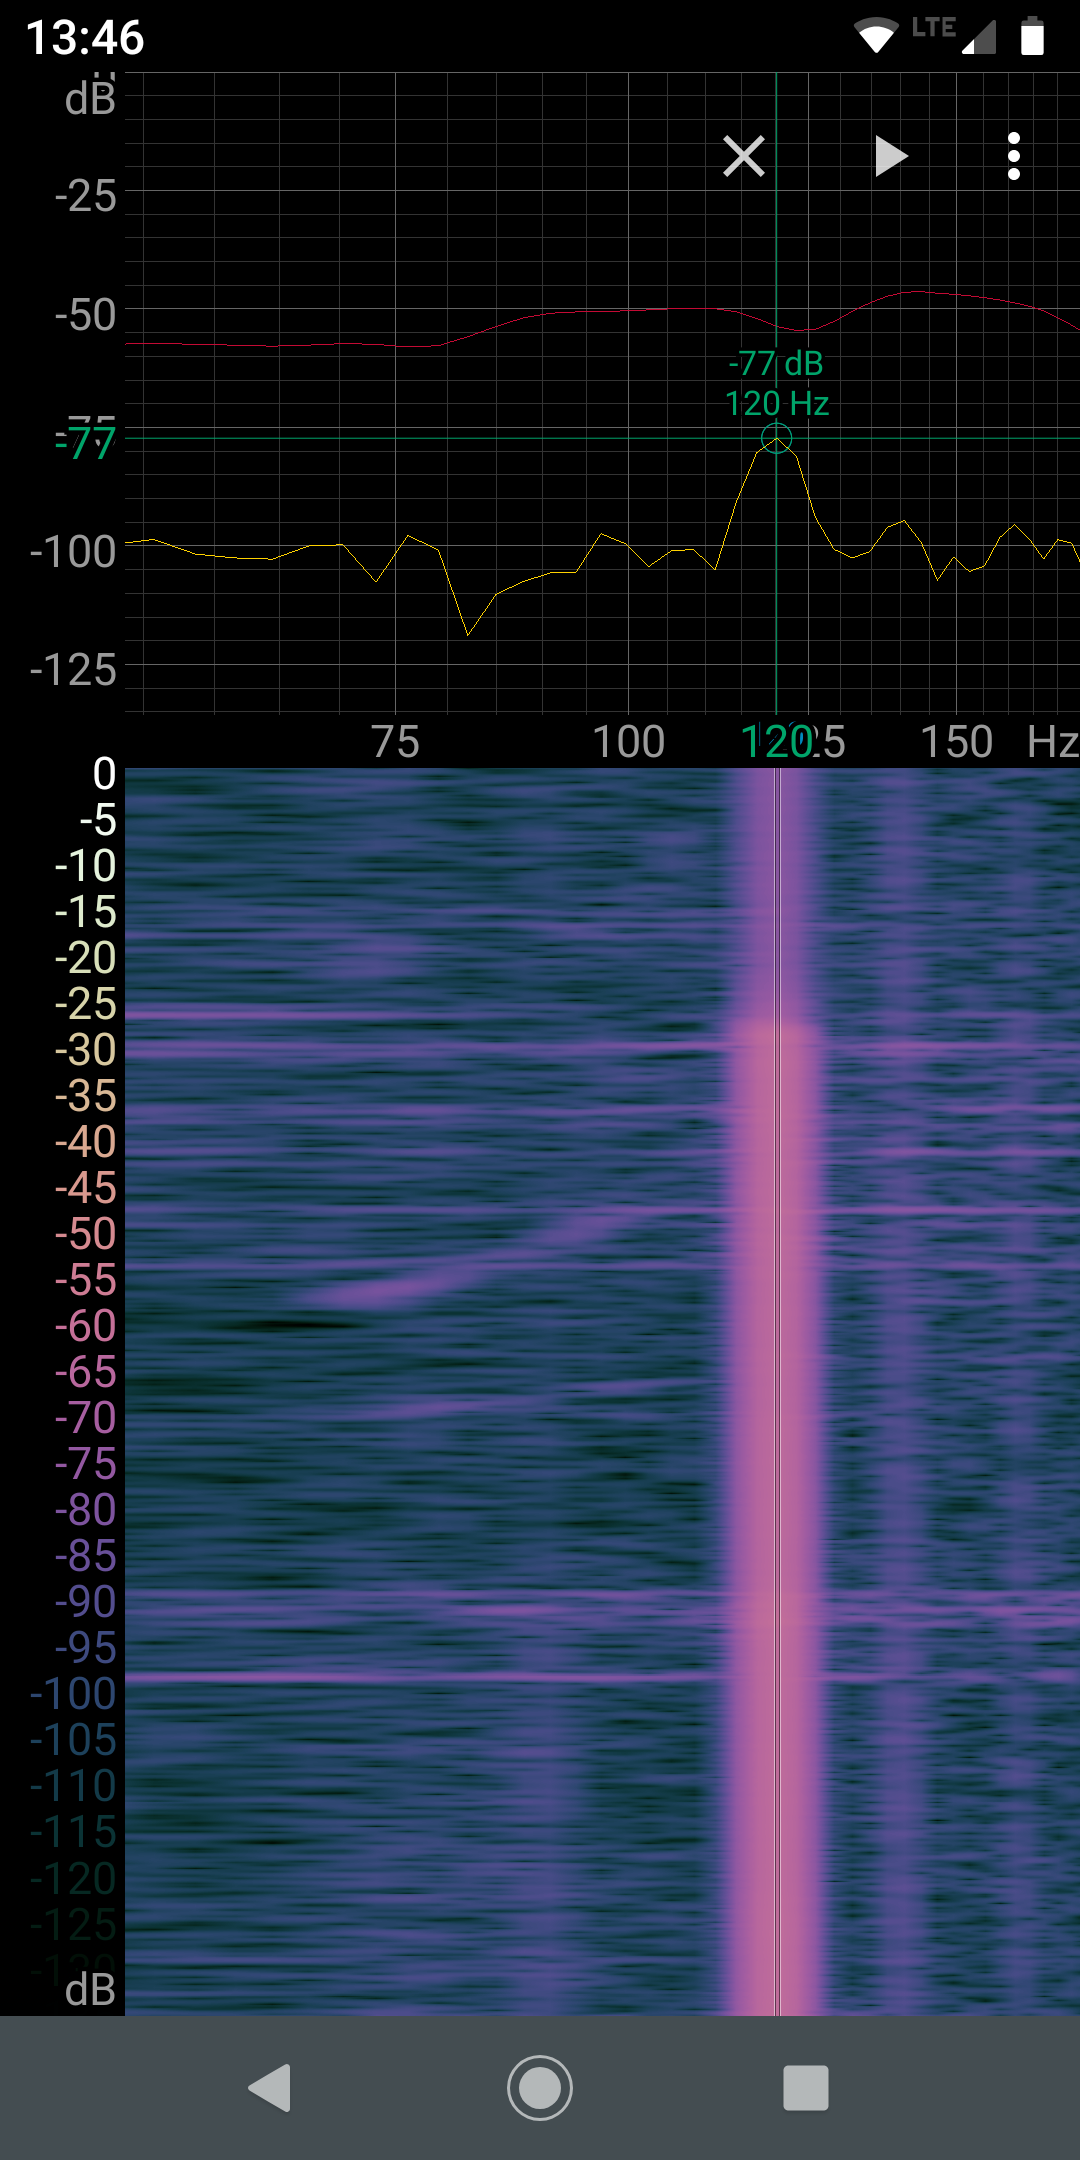Tap the -50 label on the spectrum dB axis
Viewport: 1080px width, 2160px height.
click(x=86, y=315)
